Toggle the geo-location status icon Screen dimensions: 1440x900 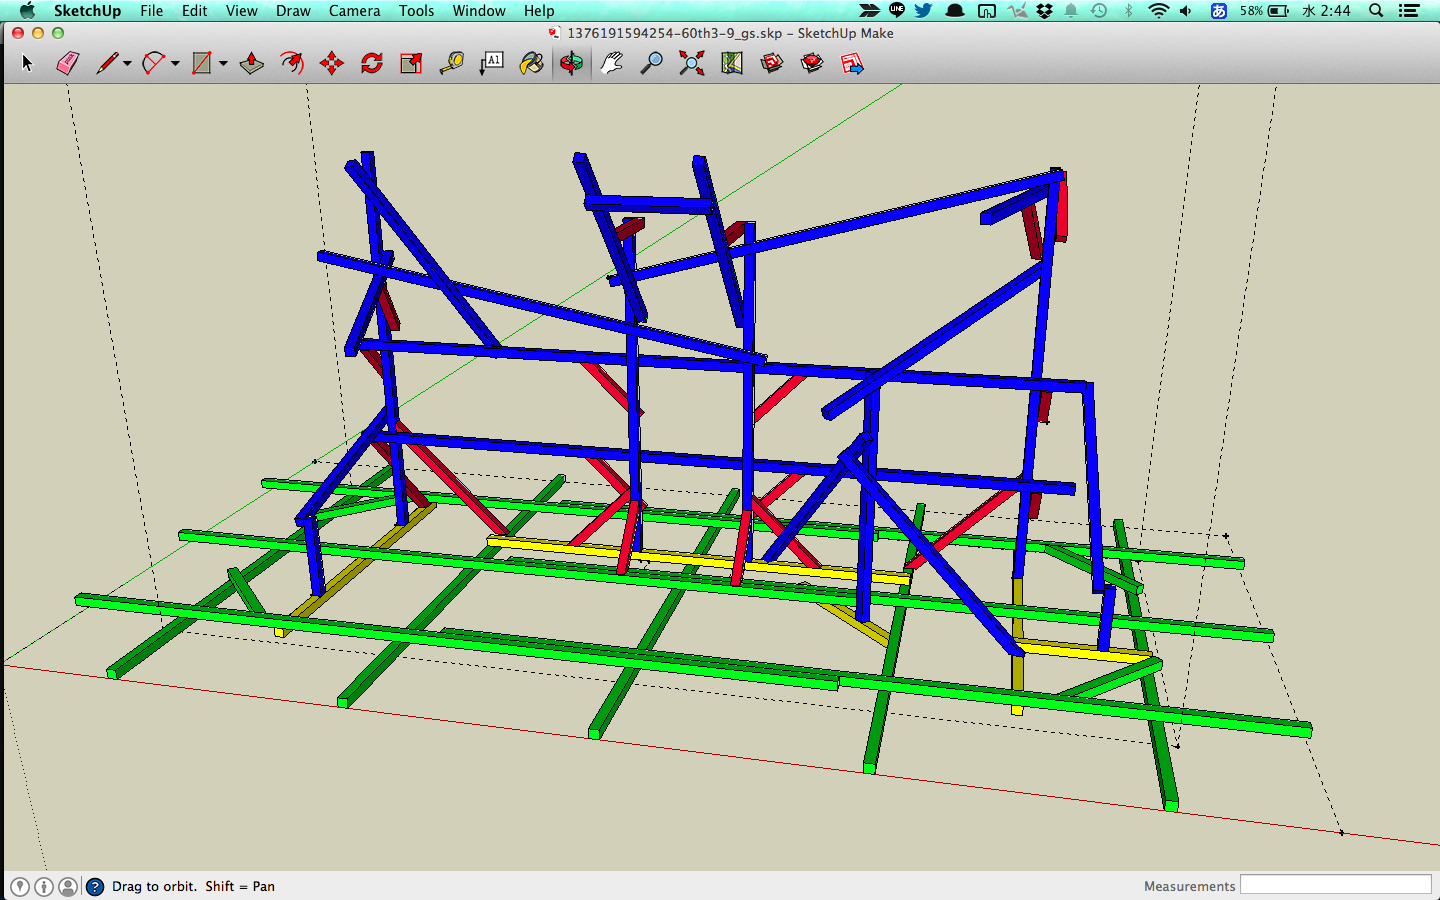[20, 887]
